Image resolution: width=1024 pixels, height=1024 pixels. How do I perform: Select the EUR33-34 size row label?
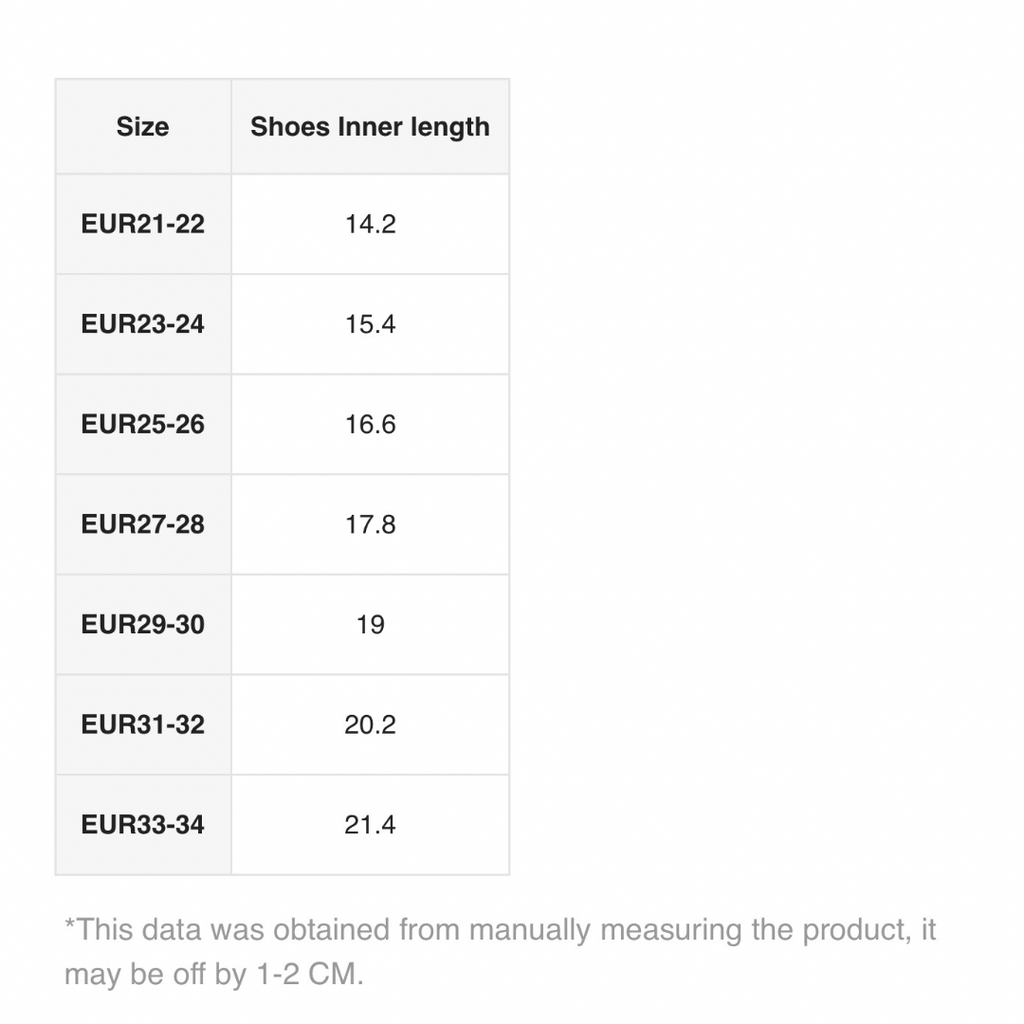coord(142,824)
